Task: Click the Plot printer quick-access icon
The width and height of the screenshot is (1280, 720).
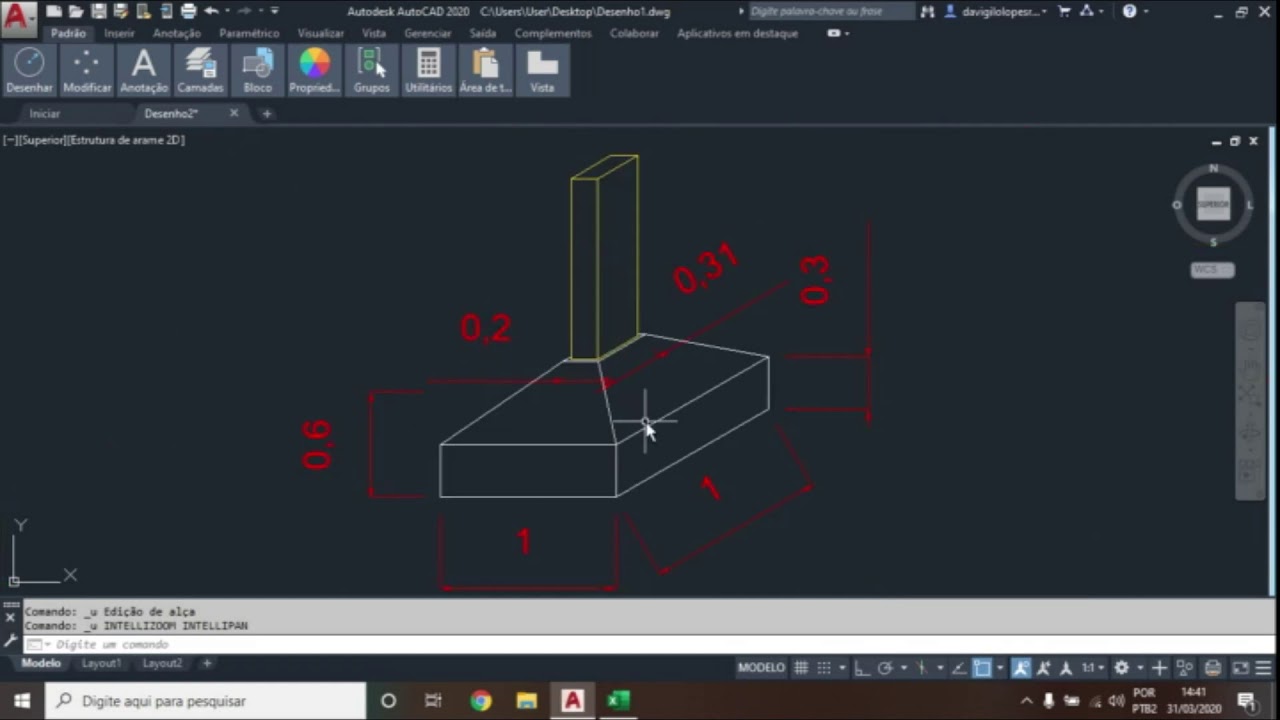Action: pyautogui.click(x=188, y=12)
